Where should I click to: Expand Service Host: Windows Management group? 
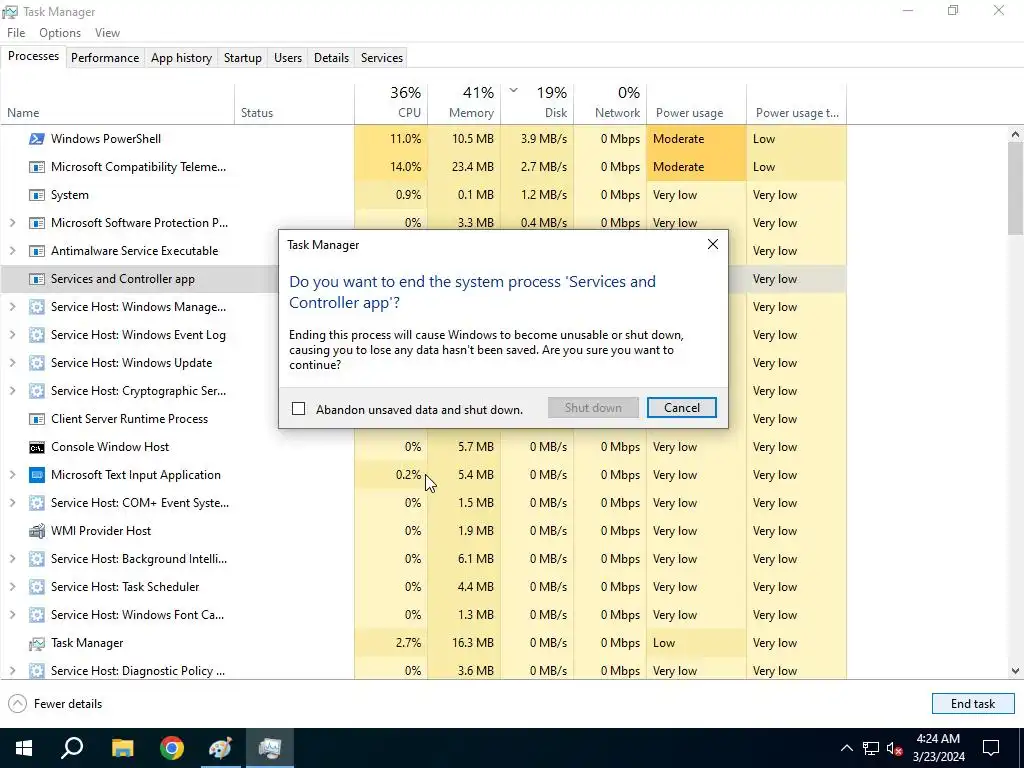pyautogui.click(x=12, y=307)
